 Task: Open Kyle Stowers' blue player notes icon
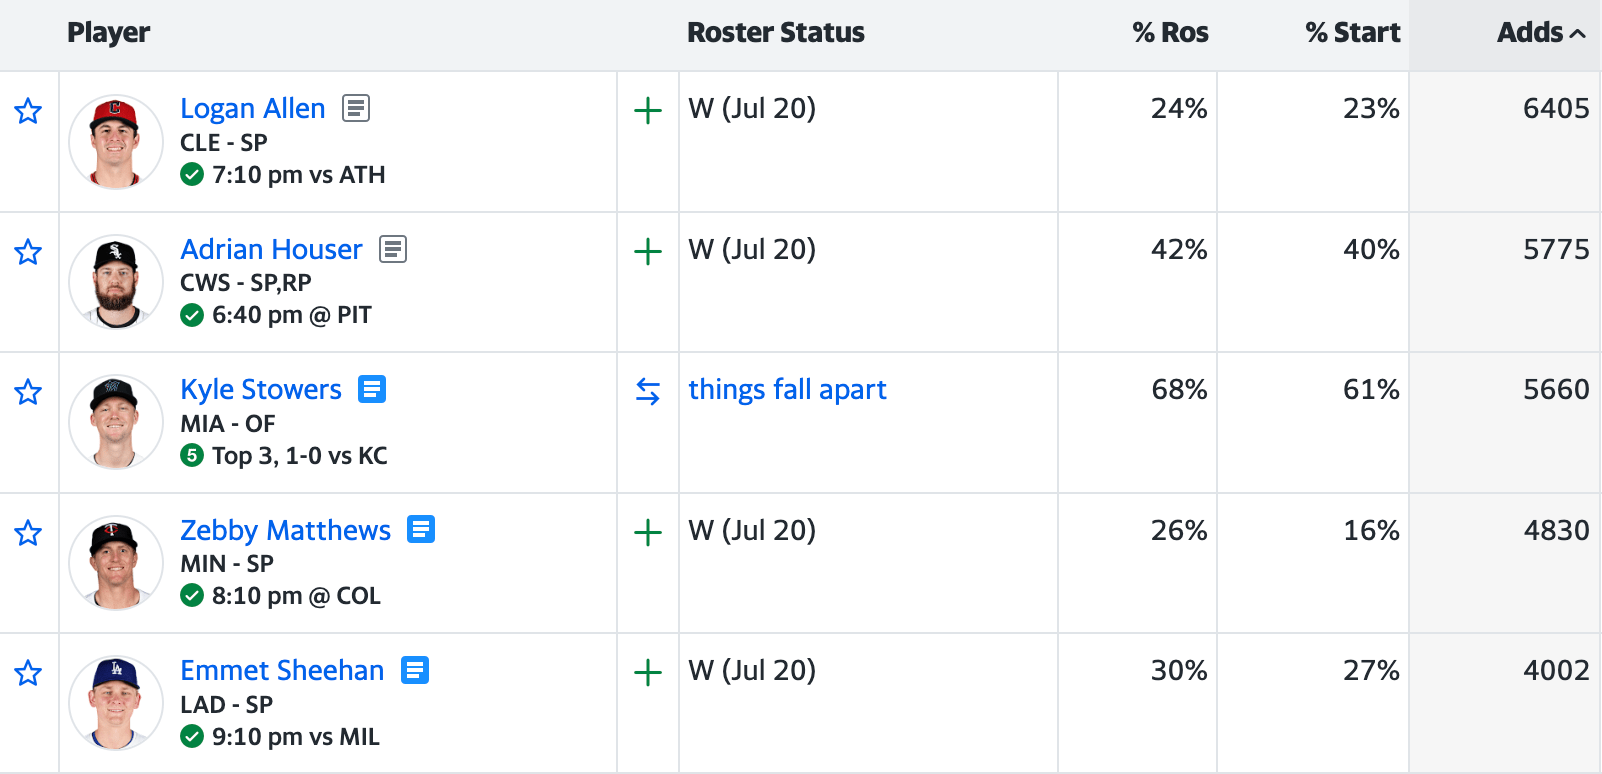tap(372, 389)
